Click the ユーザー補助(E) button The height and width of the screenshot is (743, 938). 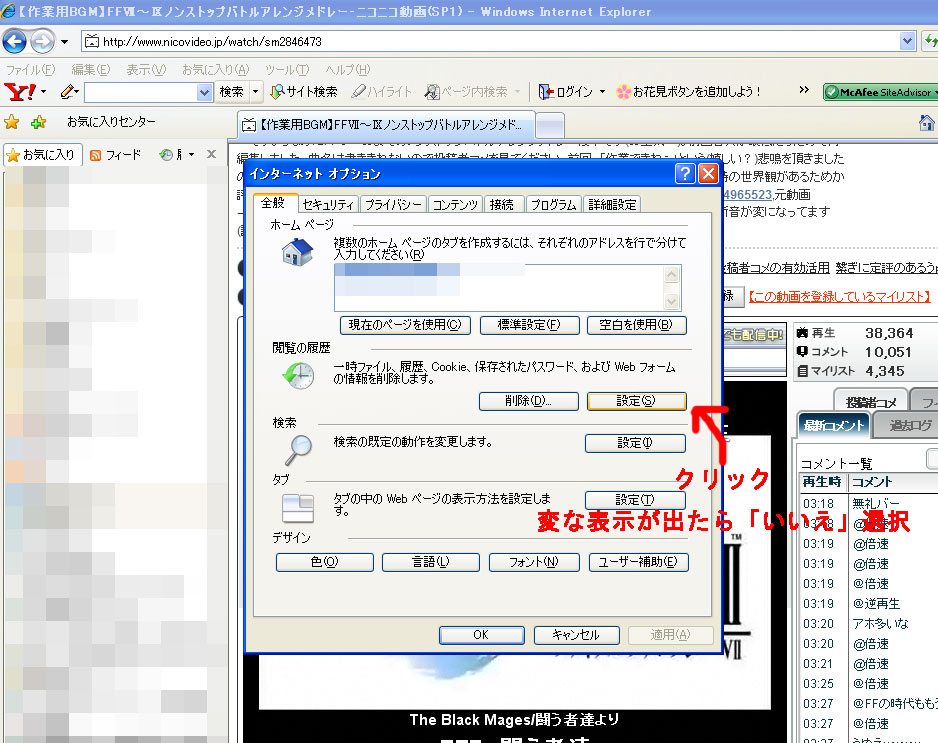(638, 562)
